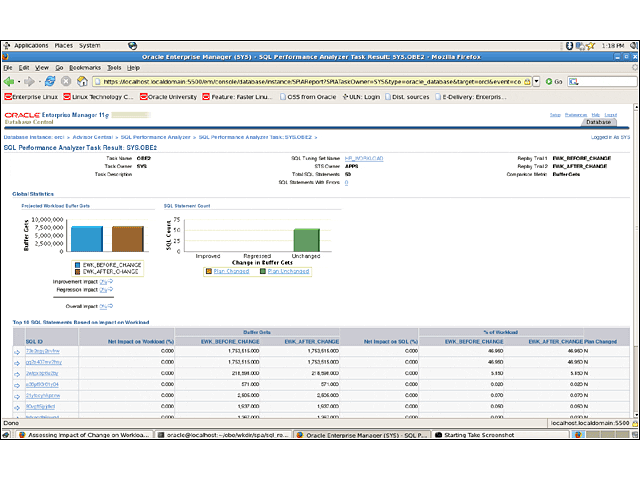This screenshot has height=480, width=640.
Task: Go to SQL Performance Analyzer breadcrumb
Action: pos(156,137)
